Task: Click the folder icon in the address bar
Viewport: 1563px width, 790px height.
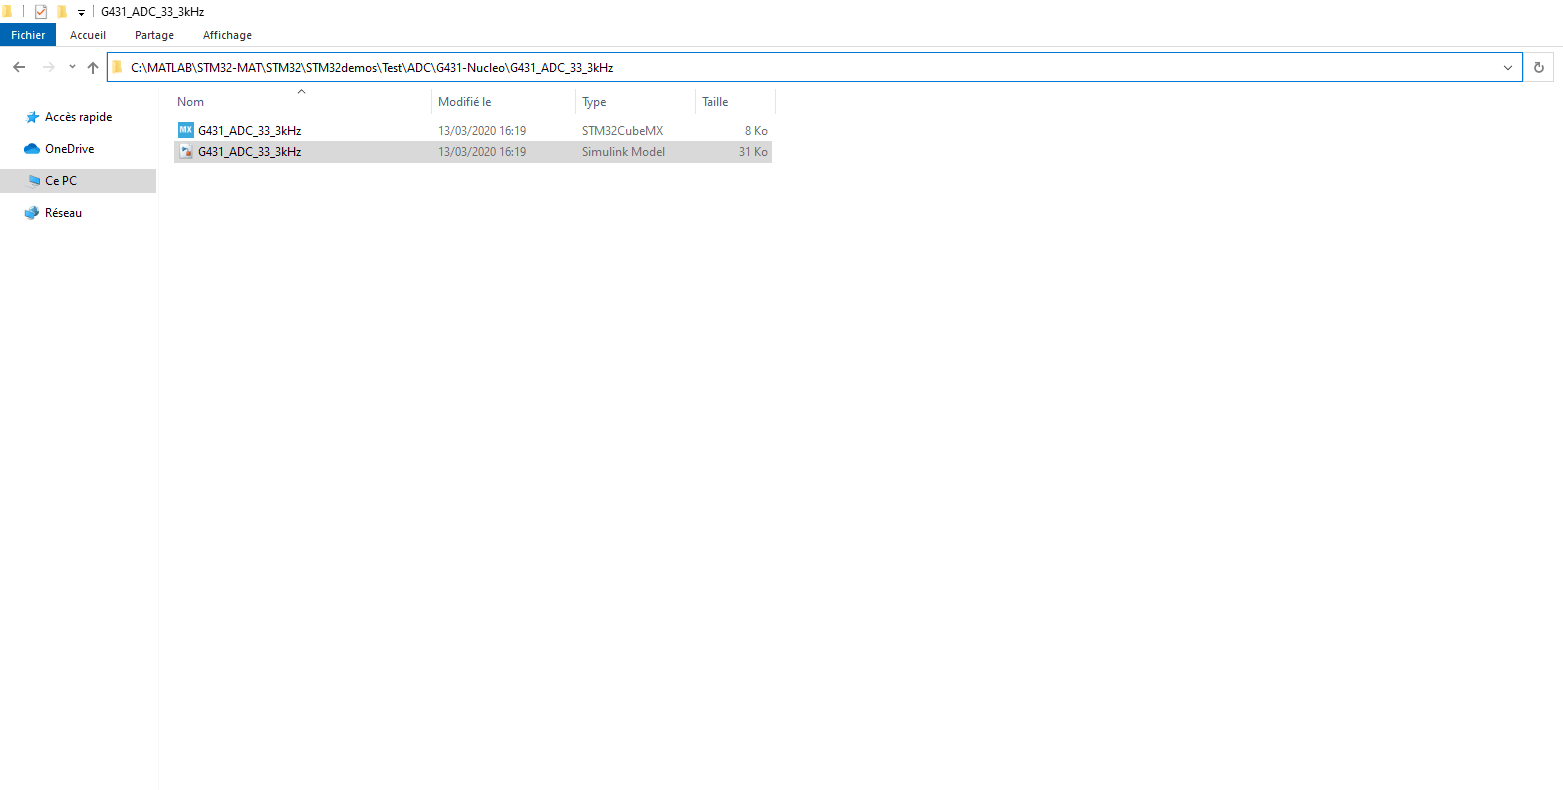Action: 118,68
